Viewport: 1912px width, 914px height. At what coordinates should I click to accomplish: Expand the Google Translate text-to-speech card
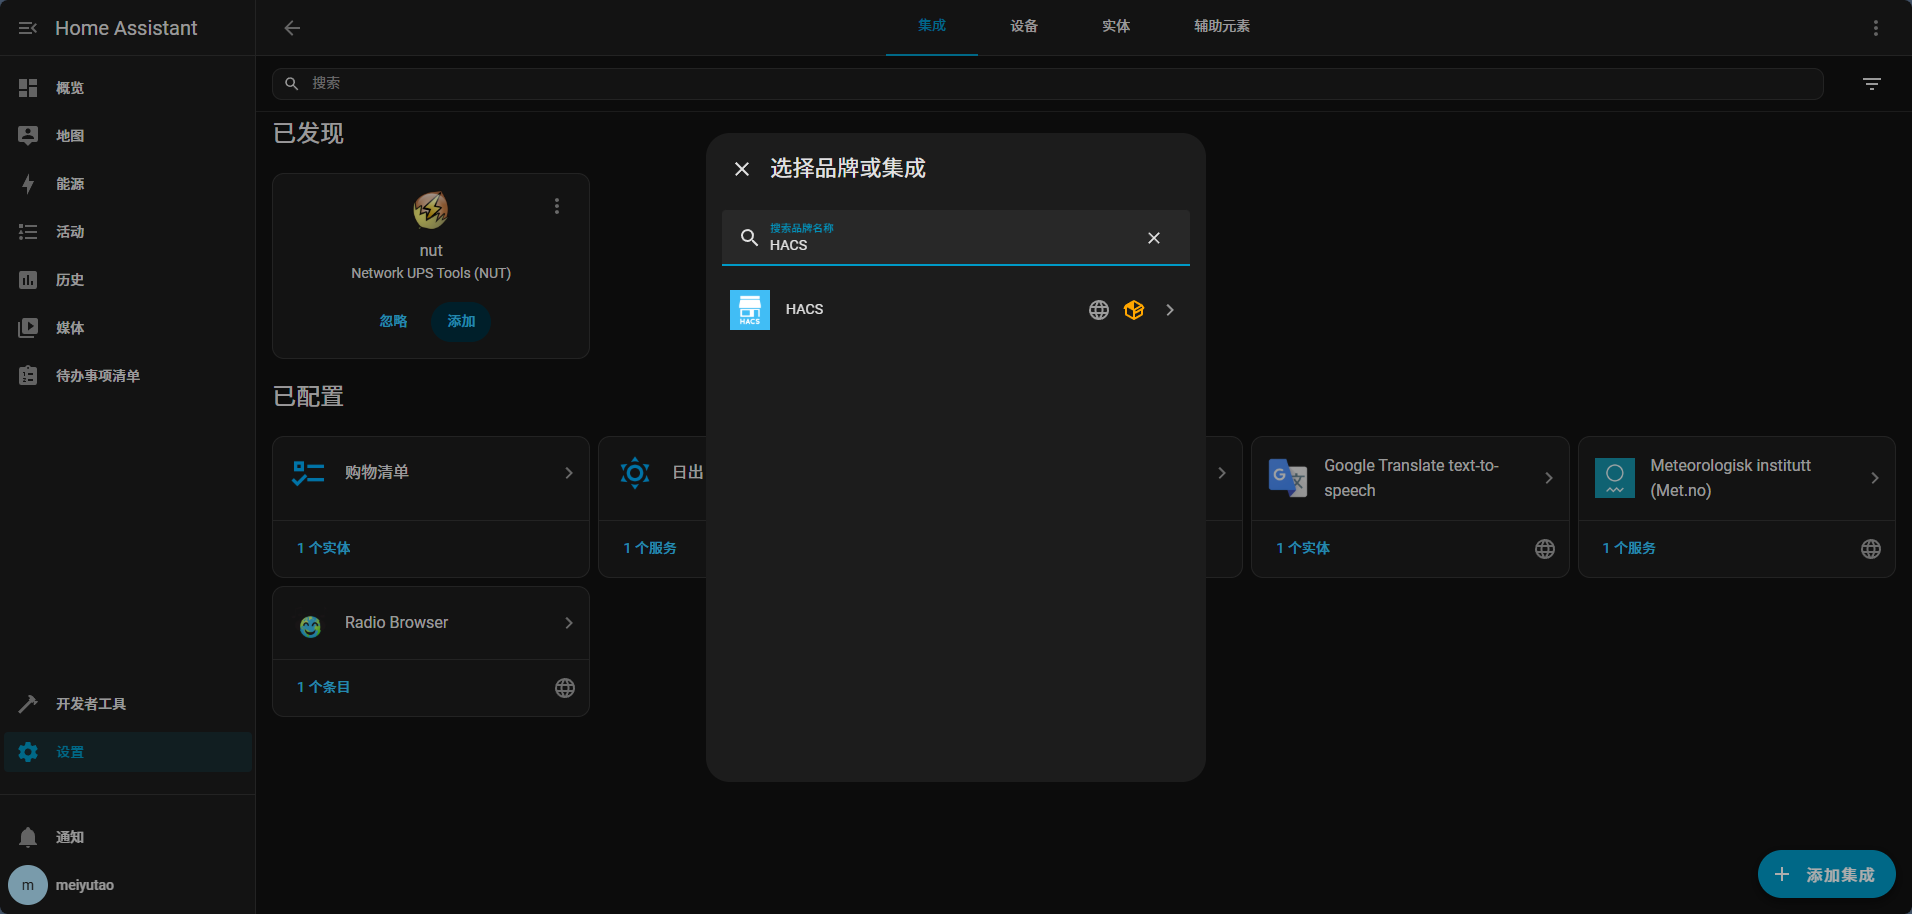(x=1548, y=478)
